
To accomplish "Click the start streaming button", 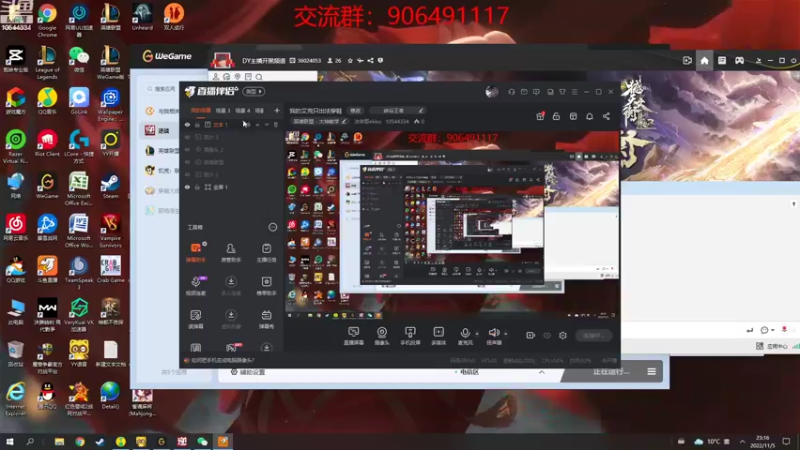I will tap(593, 335).
